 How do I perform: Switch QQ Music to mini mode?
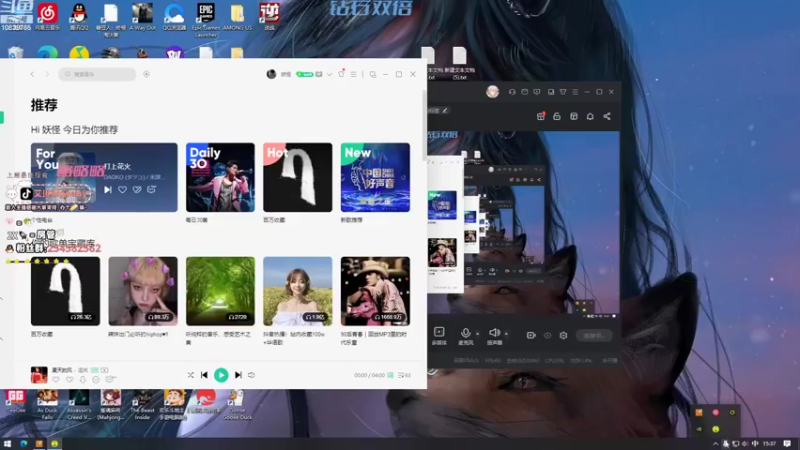373,74
